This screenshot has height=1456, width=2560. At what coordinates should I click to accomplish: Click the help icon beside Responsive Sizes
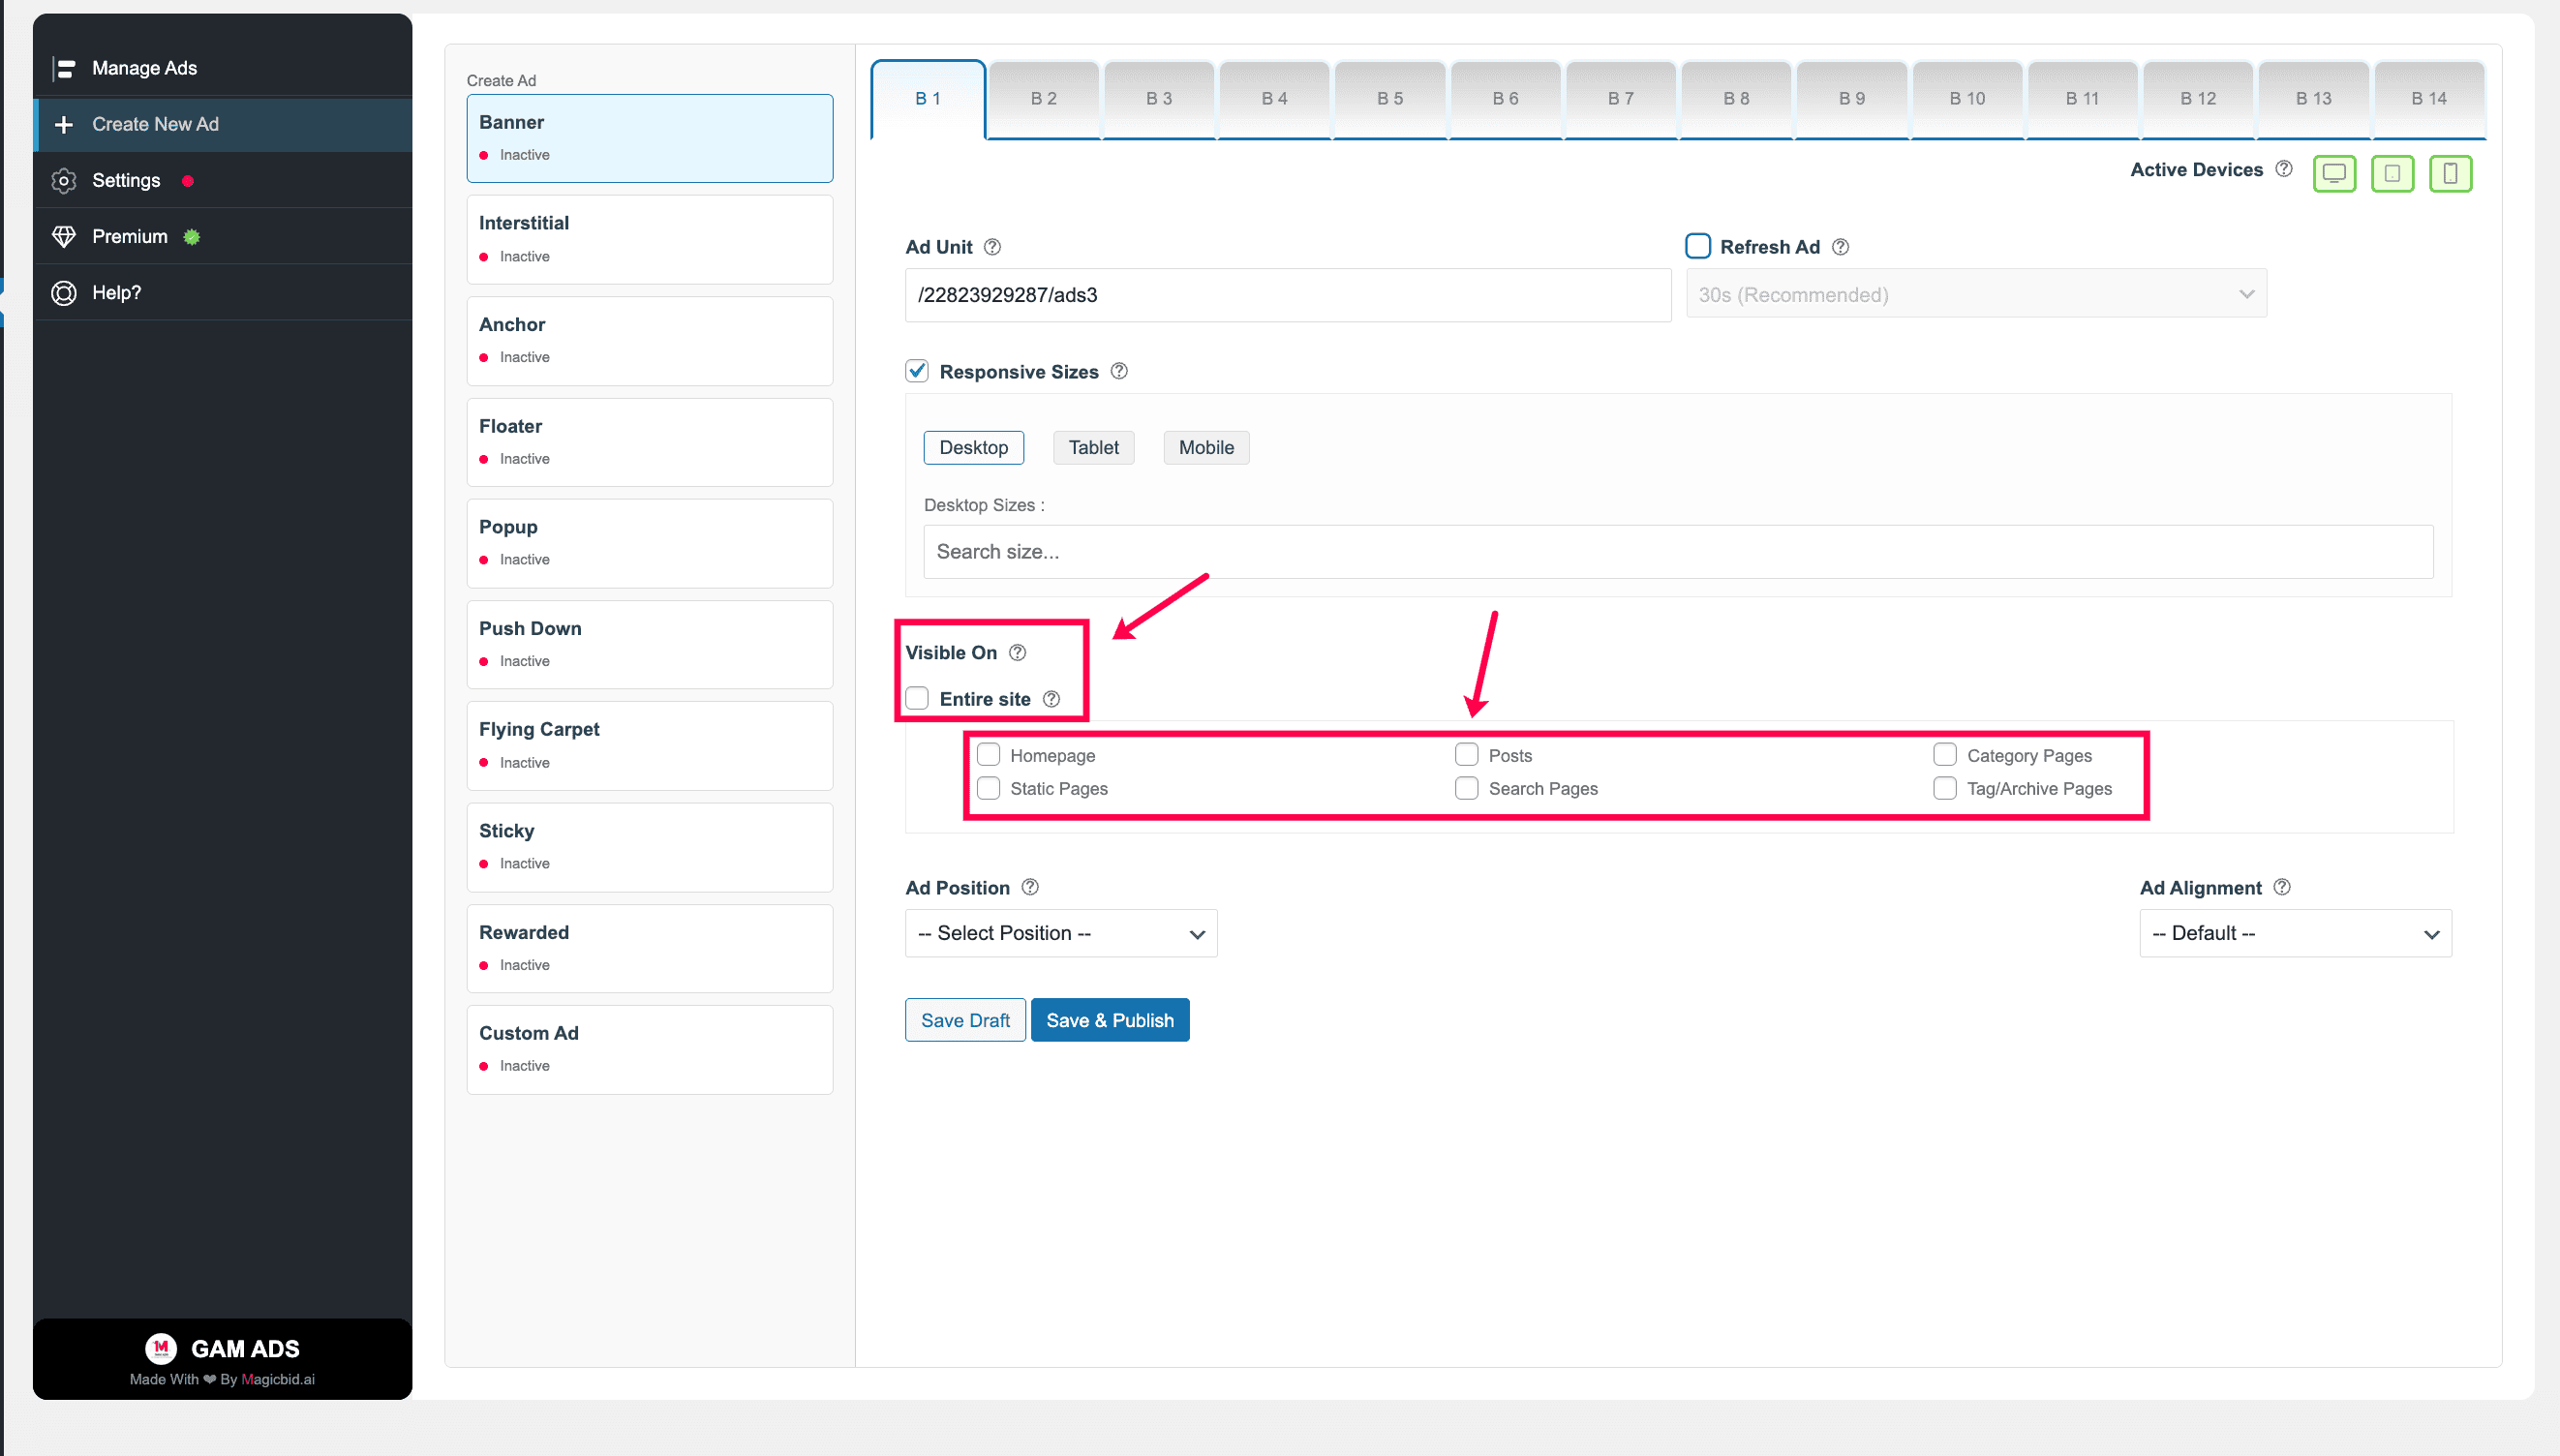(x=1119, y=371)
